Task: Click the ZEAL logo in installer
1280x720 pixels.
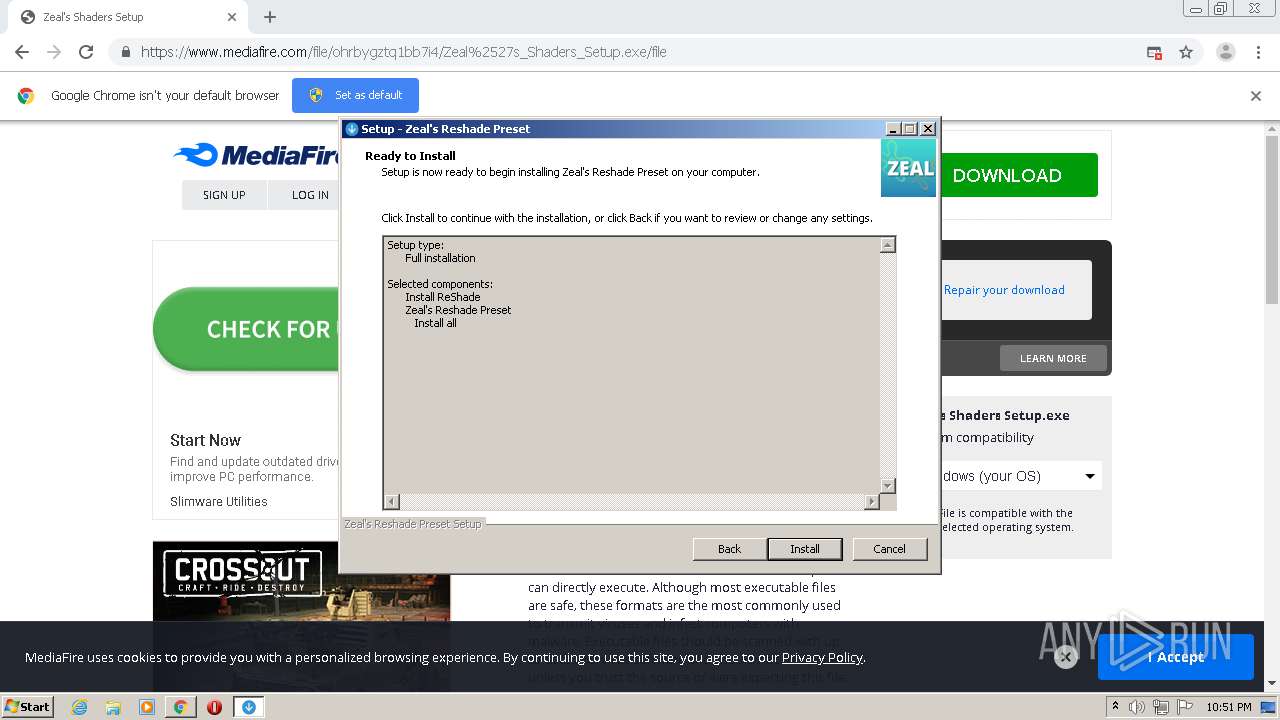Action: 908,167
